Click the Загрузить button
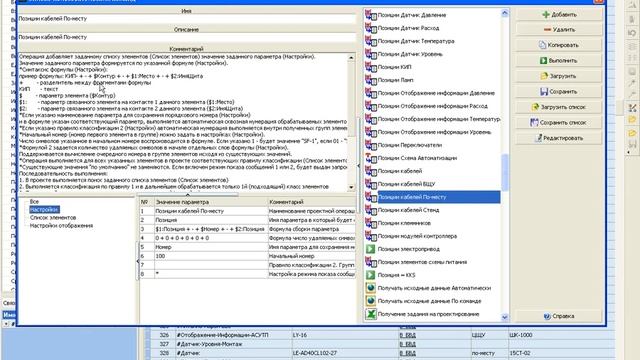The width and height of the screenshot is (640, 360). click(559, 76)
